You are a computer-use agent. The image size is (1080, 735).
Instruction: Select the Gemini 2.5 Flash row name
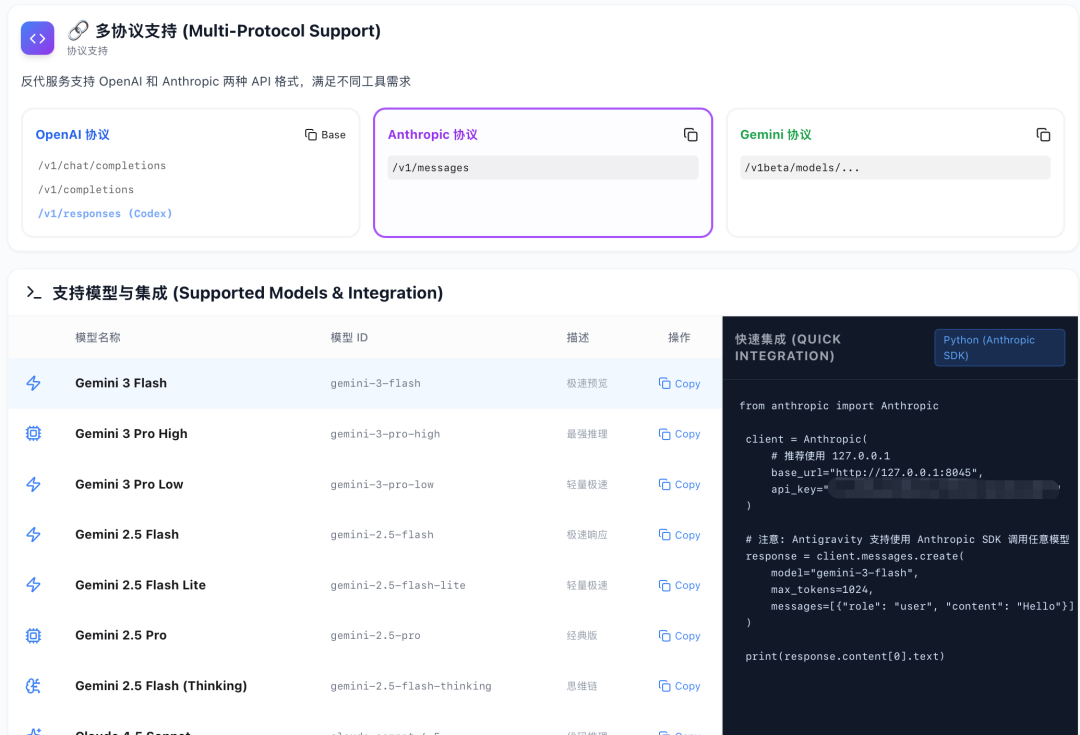coord(127,535)
